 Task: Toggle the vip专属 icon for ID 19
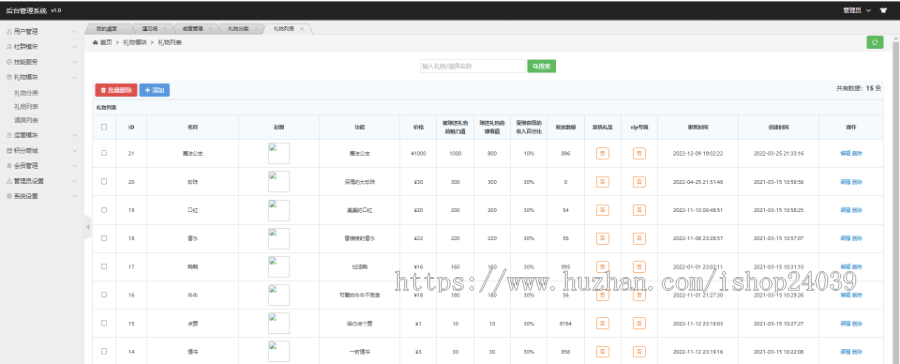click(x=639, y=210)
